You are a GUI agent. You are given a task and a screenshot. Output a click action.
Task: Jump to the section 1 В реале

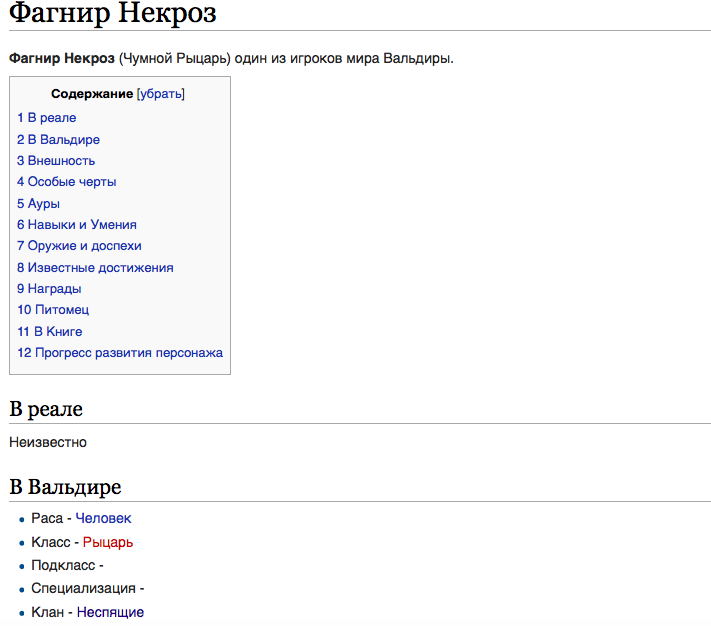46,118
